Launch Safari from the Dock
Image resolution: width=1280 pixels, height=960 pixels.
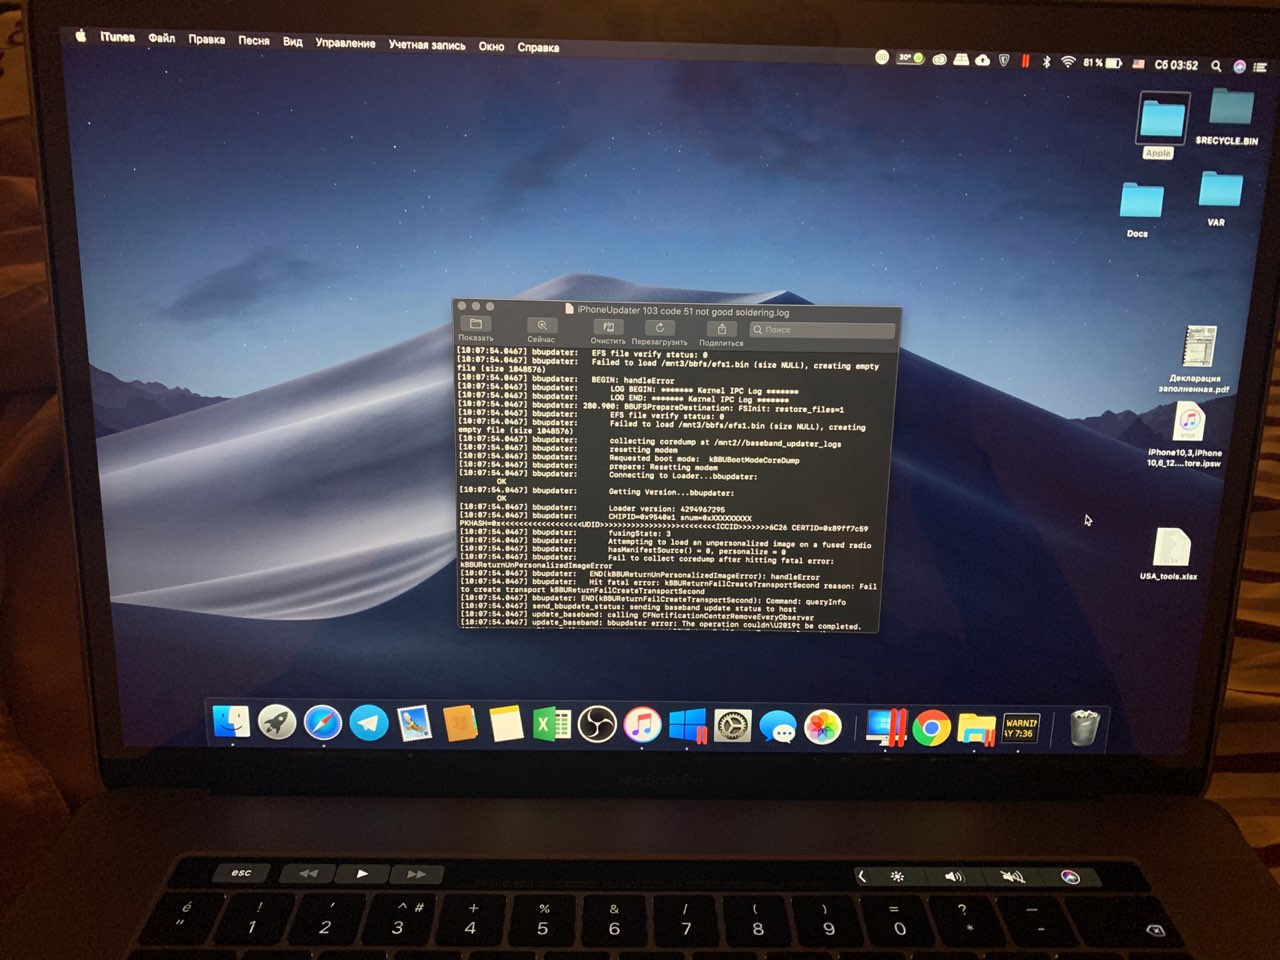[x=322, y=722]
